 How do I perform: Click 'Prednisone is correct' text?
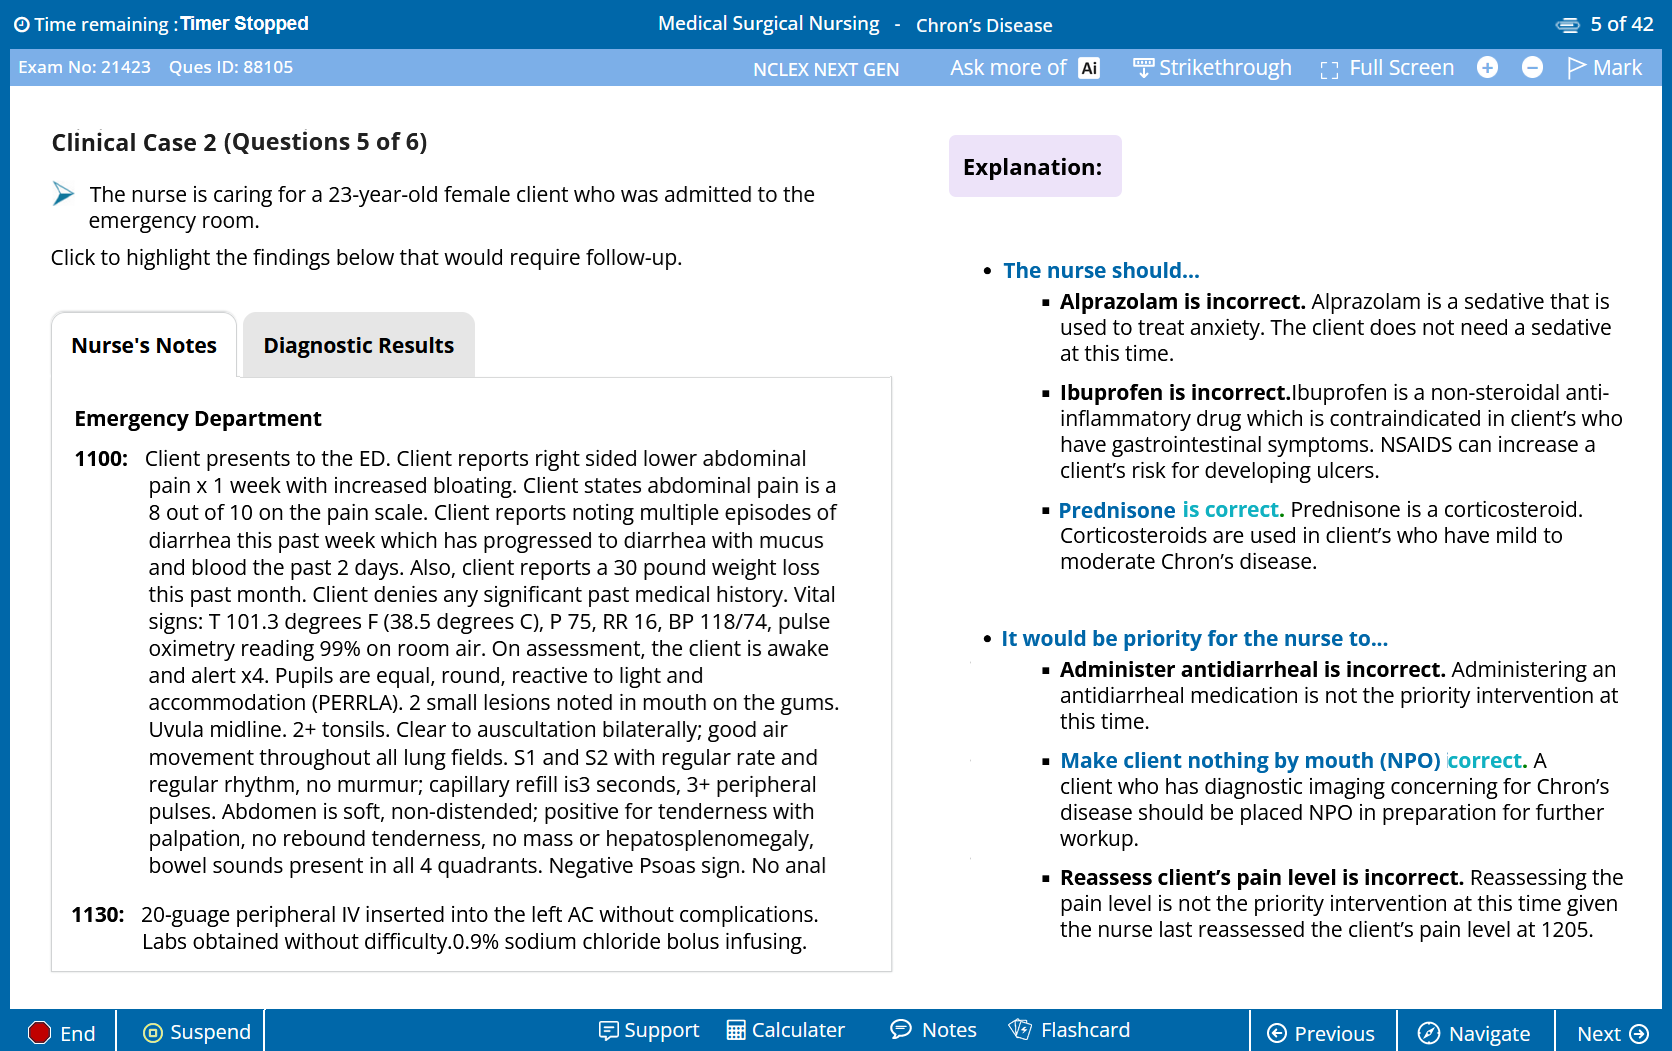point(1169,510)
